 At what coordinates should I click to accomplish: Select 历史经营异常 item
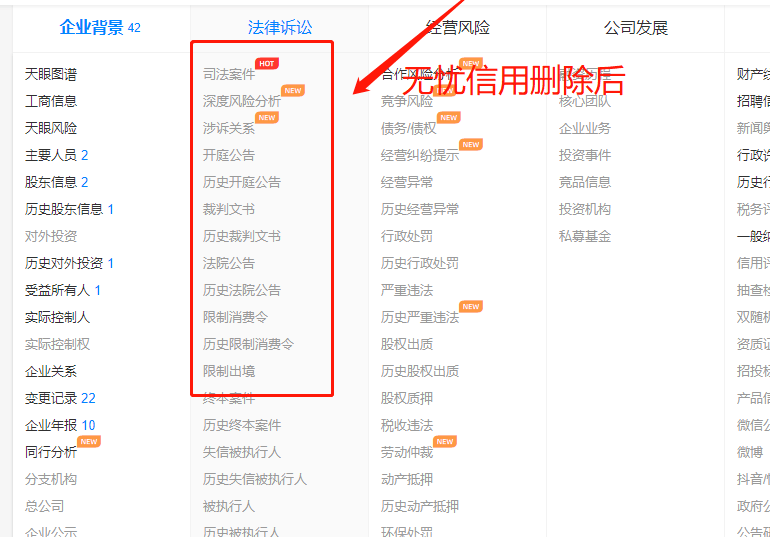coord(420,210)
